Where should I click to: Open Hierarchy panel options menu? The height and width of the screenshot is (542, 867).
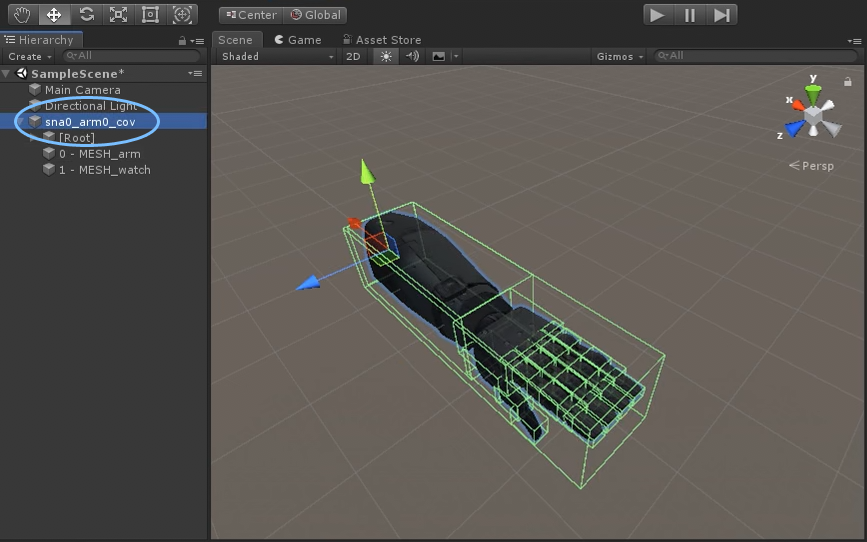(197, 41)
